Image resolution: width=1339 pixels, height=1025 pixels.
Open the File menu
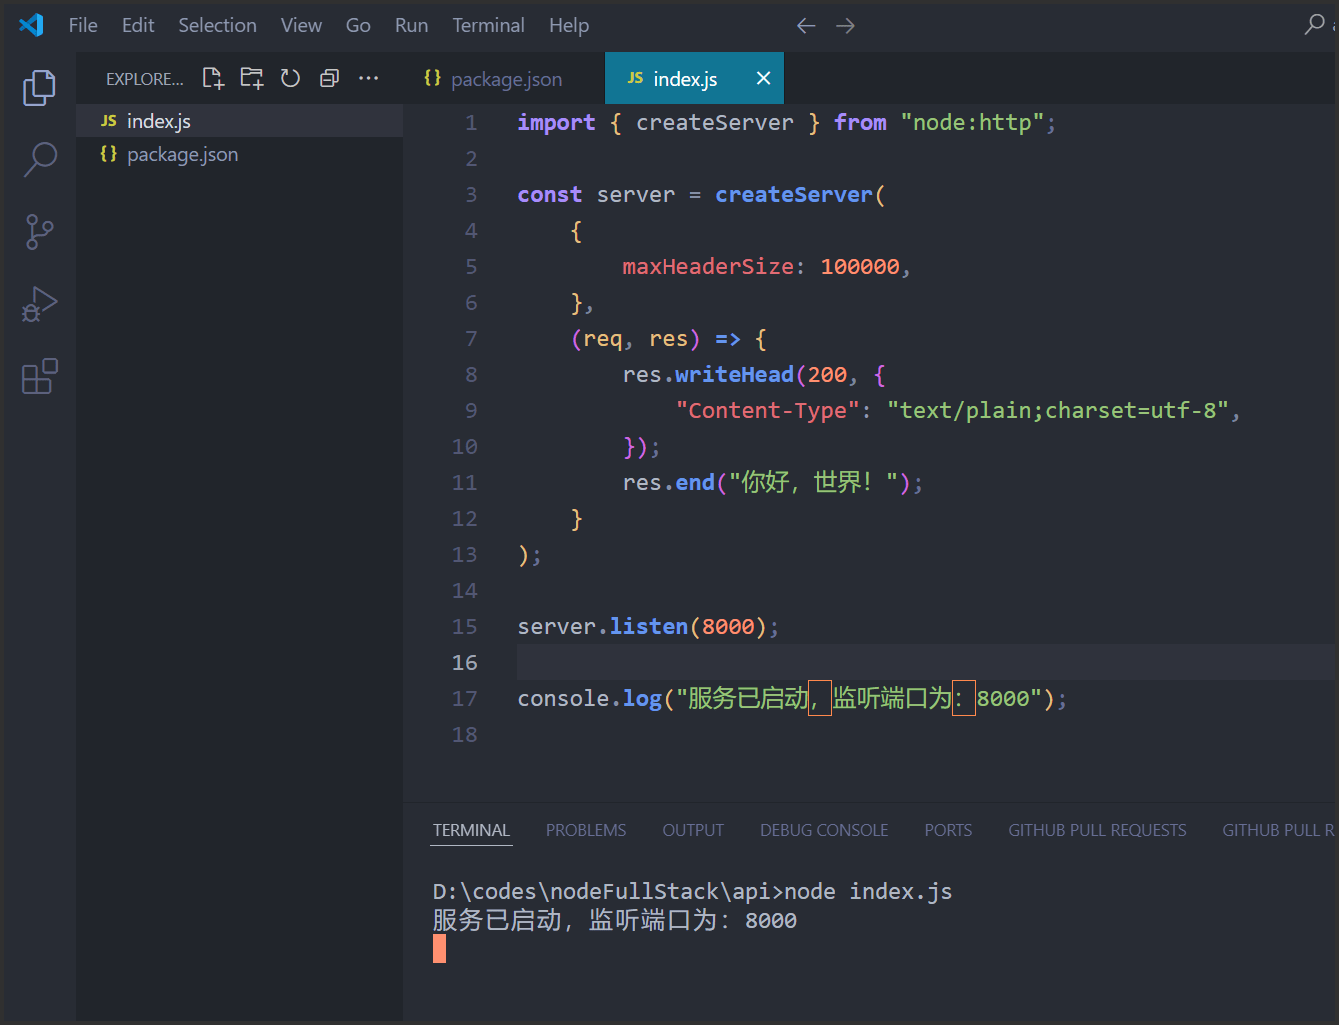click(x=83, y=25)
